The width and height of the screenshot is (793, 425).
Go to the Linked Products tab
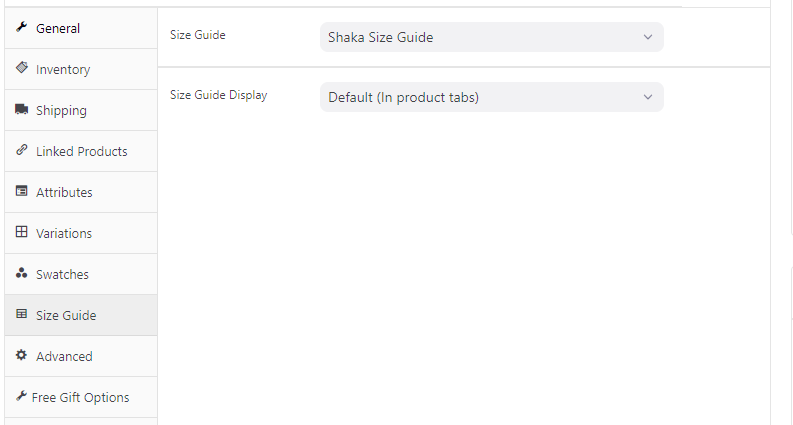[x=81, y=151]
